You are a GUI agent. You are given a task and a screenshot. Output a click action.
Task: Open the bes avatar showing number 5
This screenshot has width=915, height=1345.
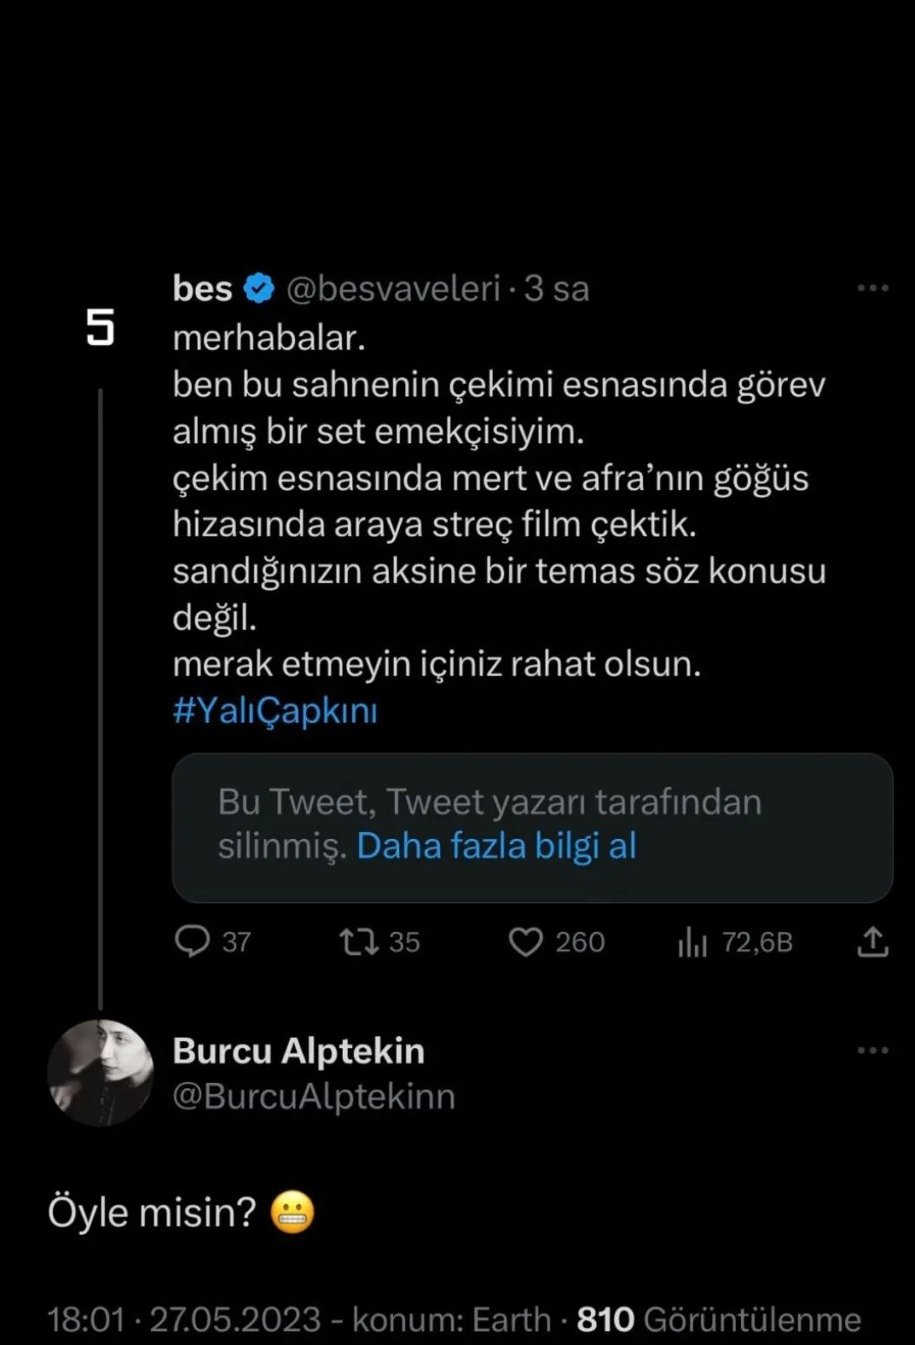click(100, 329)
